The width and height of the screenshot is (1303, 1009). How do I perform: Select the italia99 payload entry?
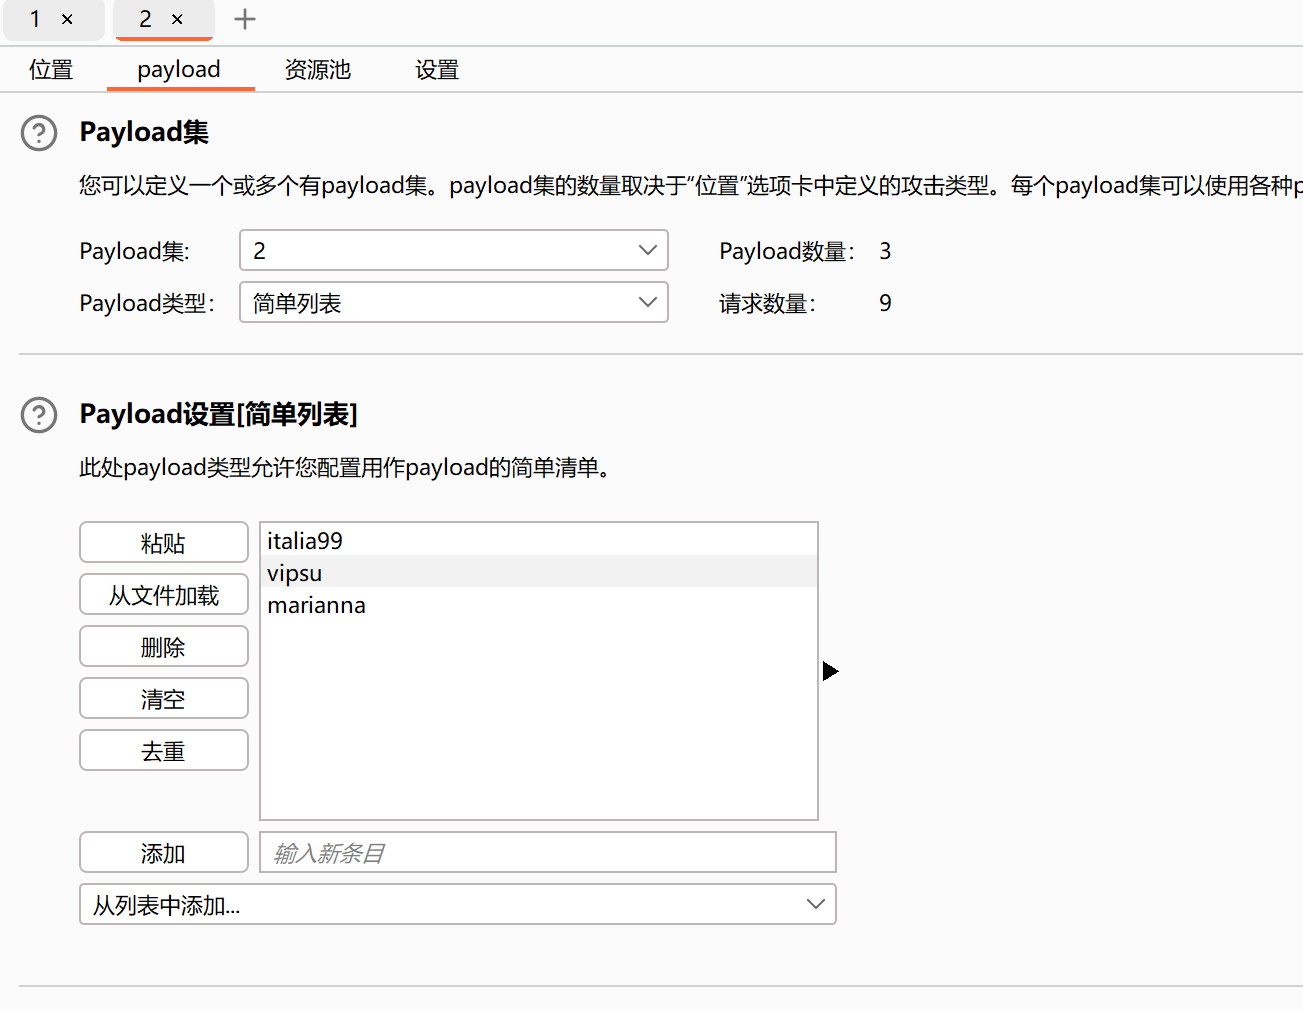[x=539, y=540]
